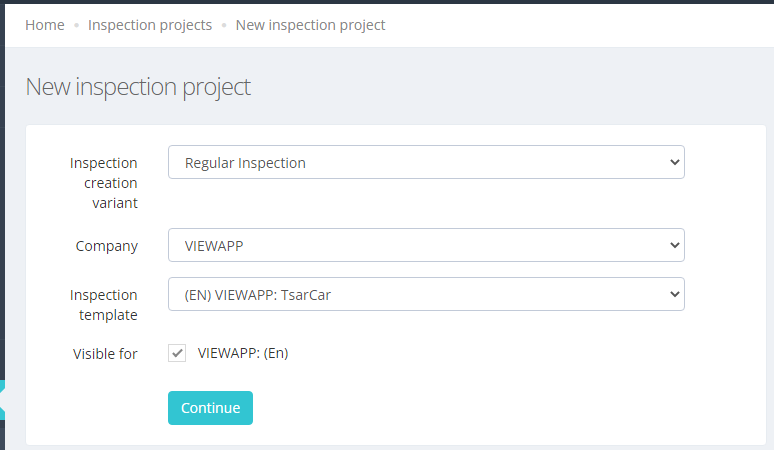Click the Company field label
Screen dimensions: 774x450
coord(107,246)
